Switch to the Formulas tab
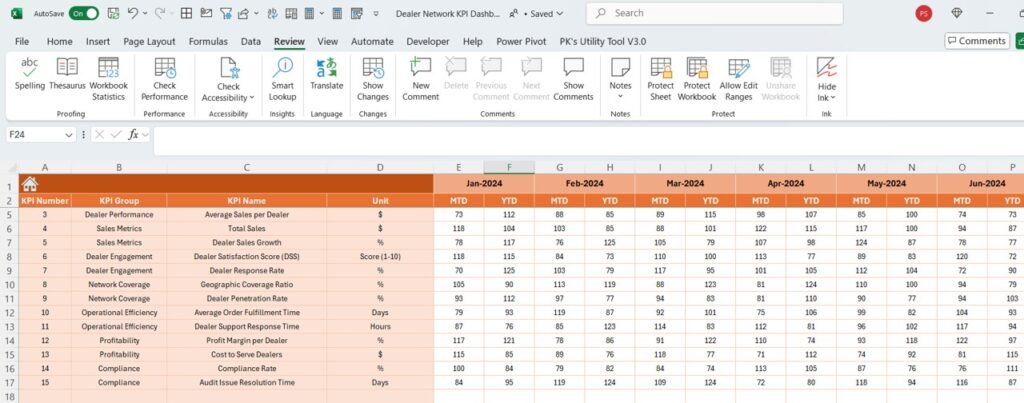The image size is (1024, 403). pyautogui.click(x=208, y=42)
